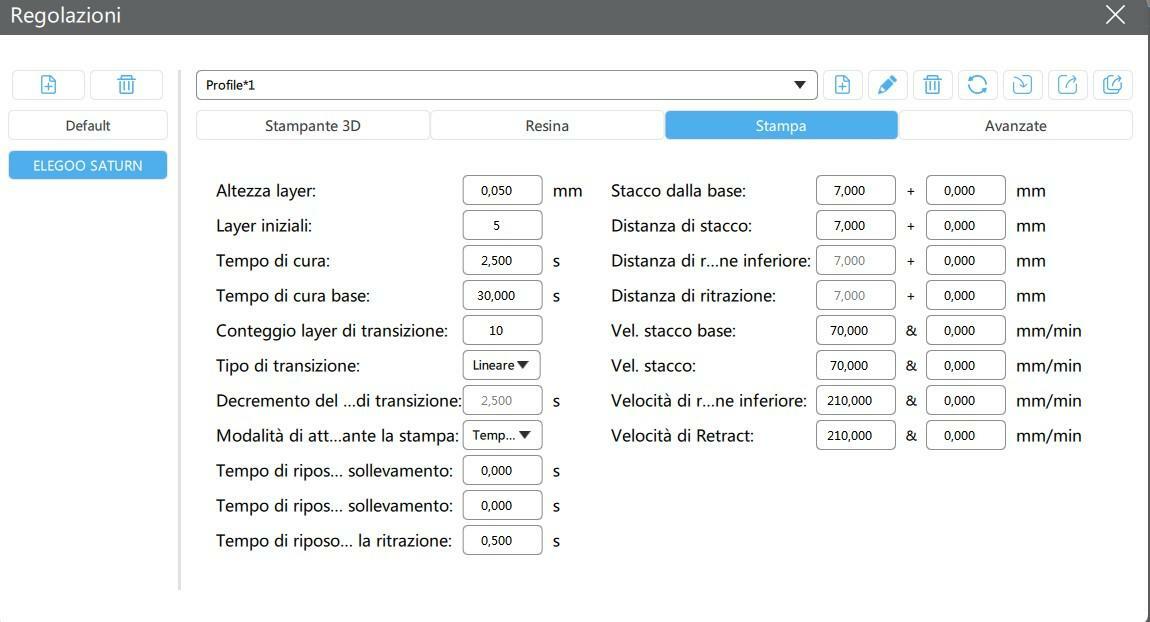Click Distanza di r...ne inferiore first value
Screen dimensions: 1150x622
(x=855, y=260)
